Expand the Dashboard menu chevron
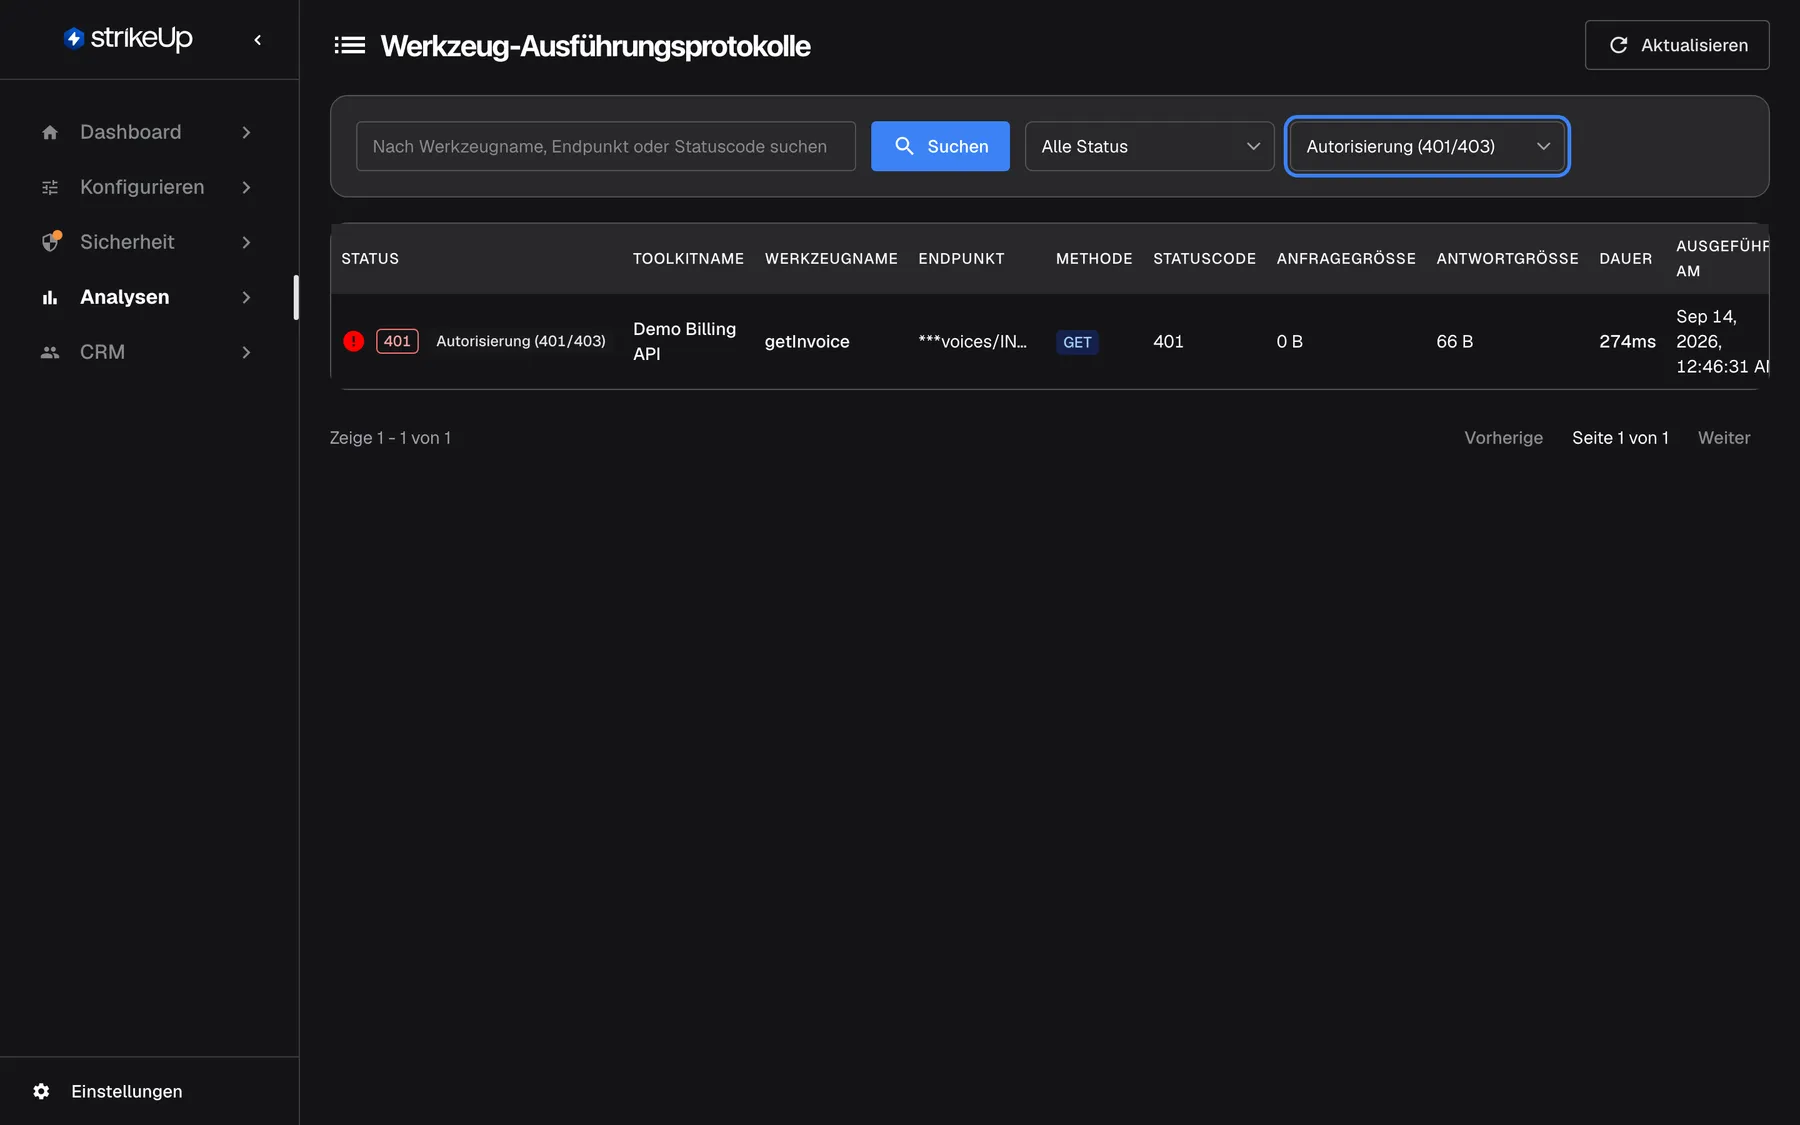The image size is (1800, 1125). coord(246,132)
